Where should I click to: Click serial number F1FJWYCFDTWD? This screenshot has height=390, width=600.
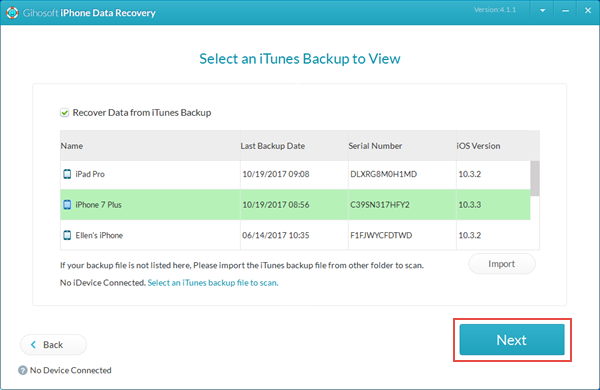click(381, 235)
